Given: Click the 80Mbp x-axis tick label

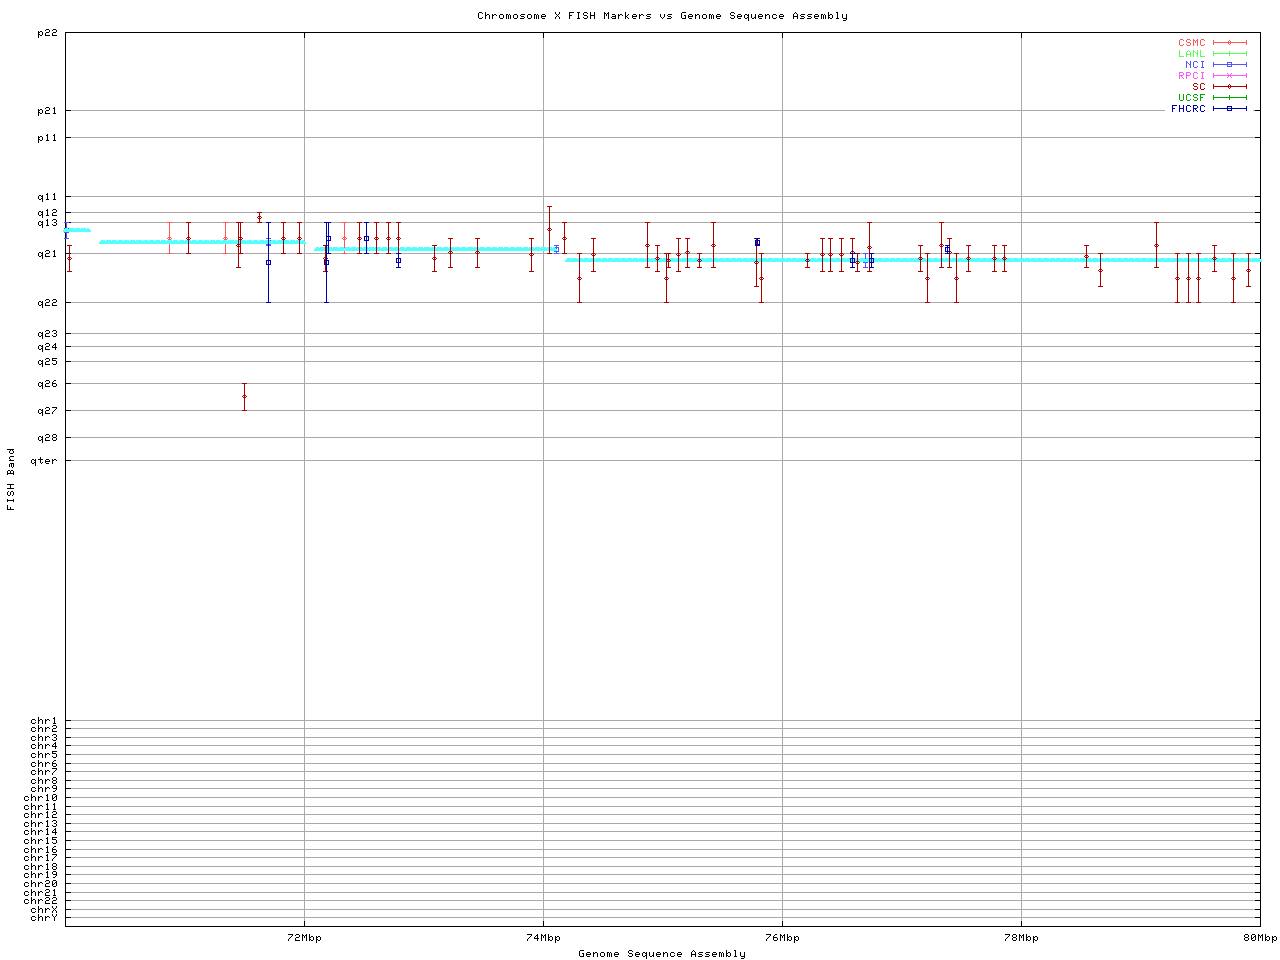Looking at the screenshot, I should (x=1259, y=938).
